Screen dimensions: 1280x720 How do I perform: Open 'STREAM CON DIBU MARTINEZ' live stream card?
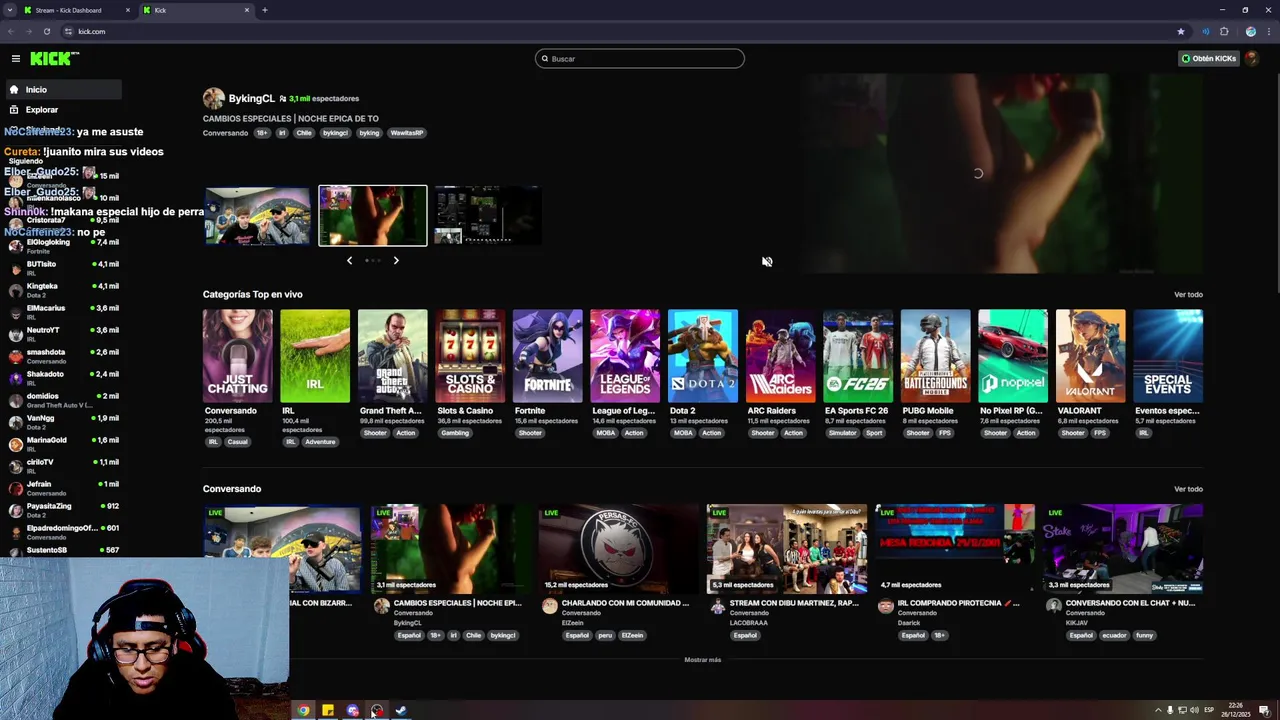786,549
